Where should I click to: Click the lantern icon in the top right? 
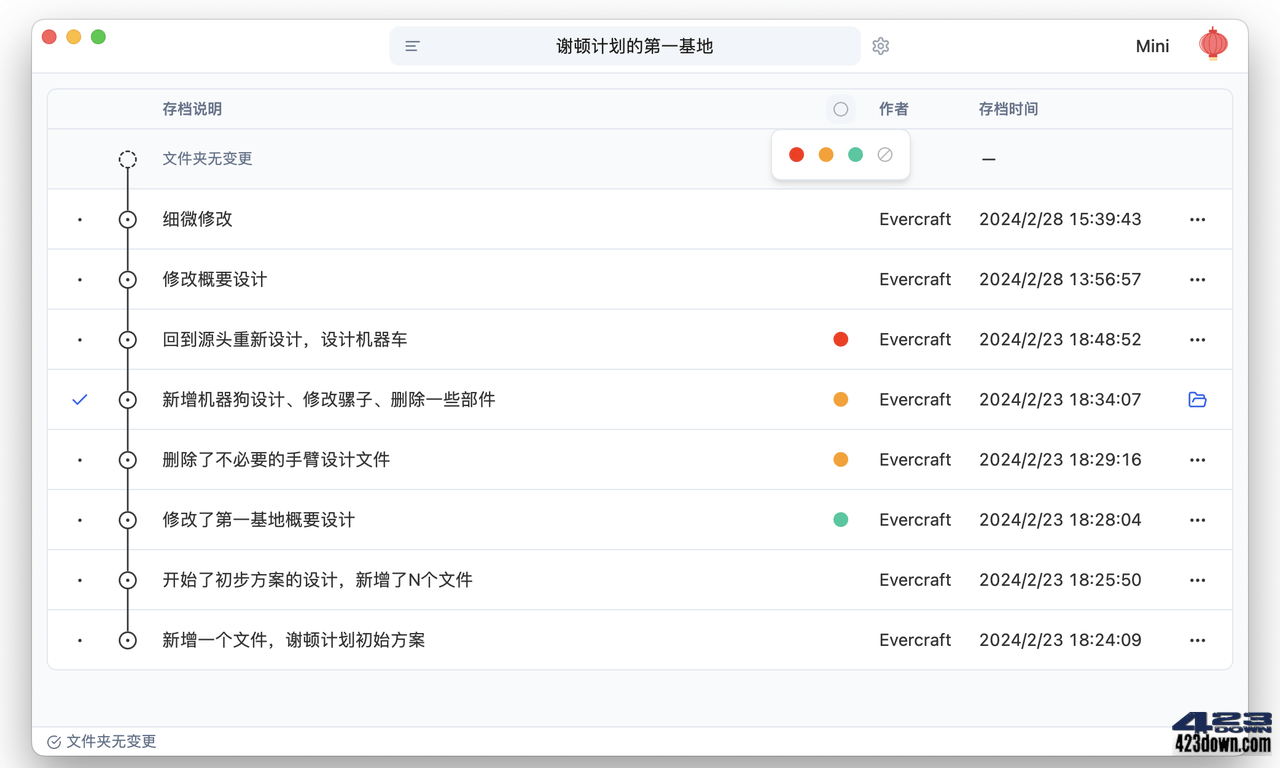[1213, 44]
